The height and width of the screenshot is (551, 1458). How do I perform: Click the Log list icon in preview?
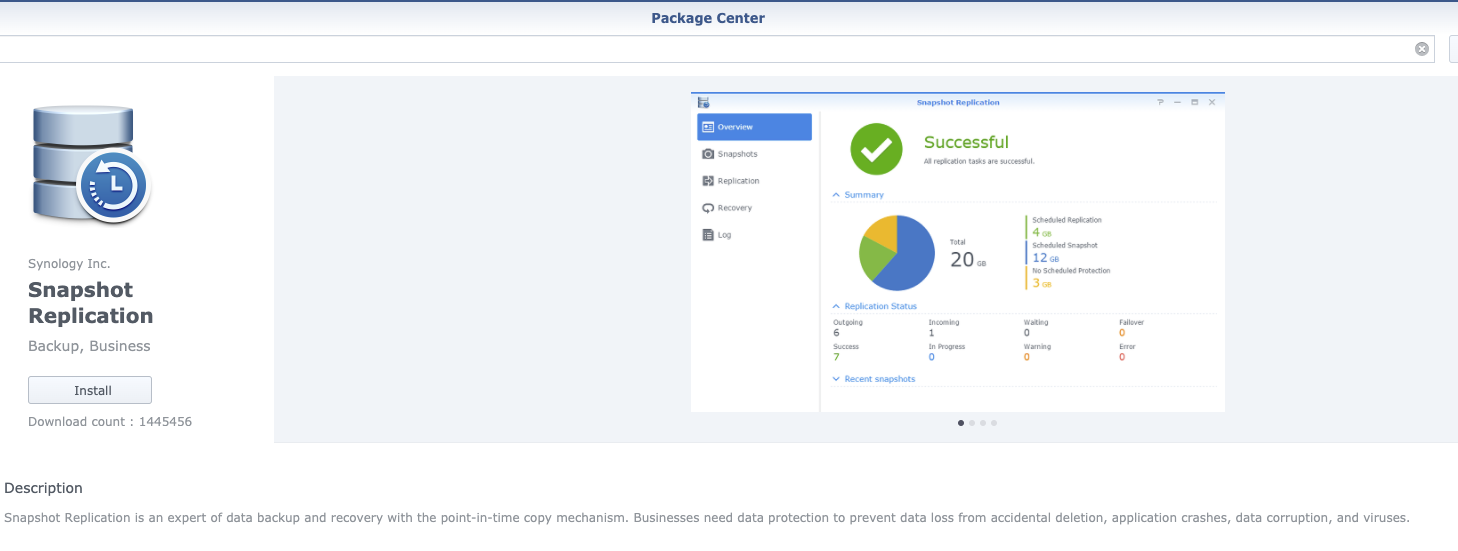pyautogui.click(x=708, y=235)
